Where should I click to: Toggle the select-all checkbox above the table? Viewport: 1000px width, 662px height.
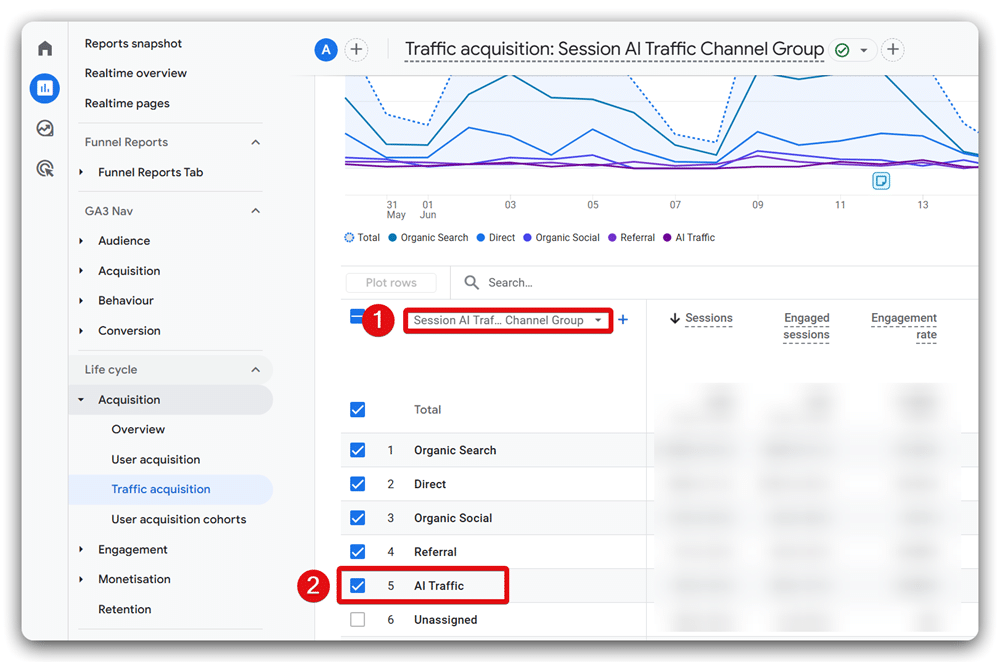click(x=358, y=315)
